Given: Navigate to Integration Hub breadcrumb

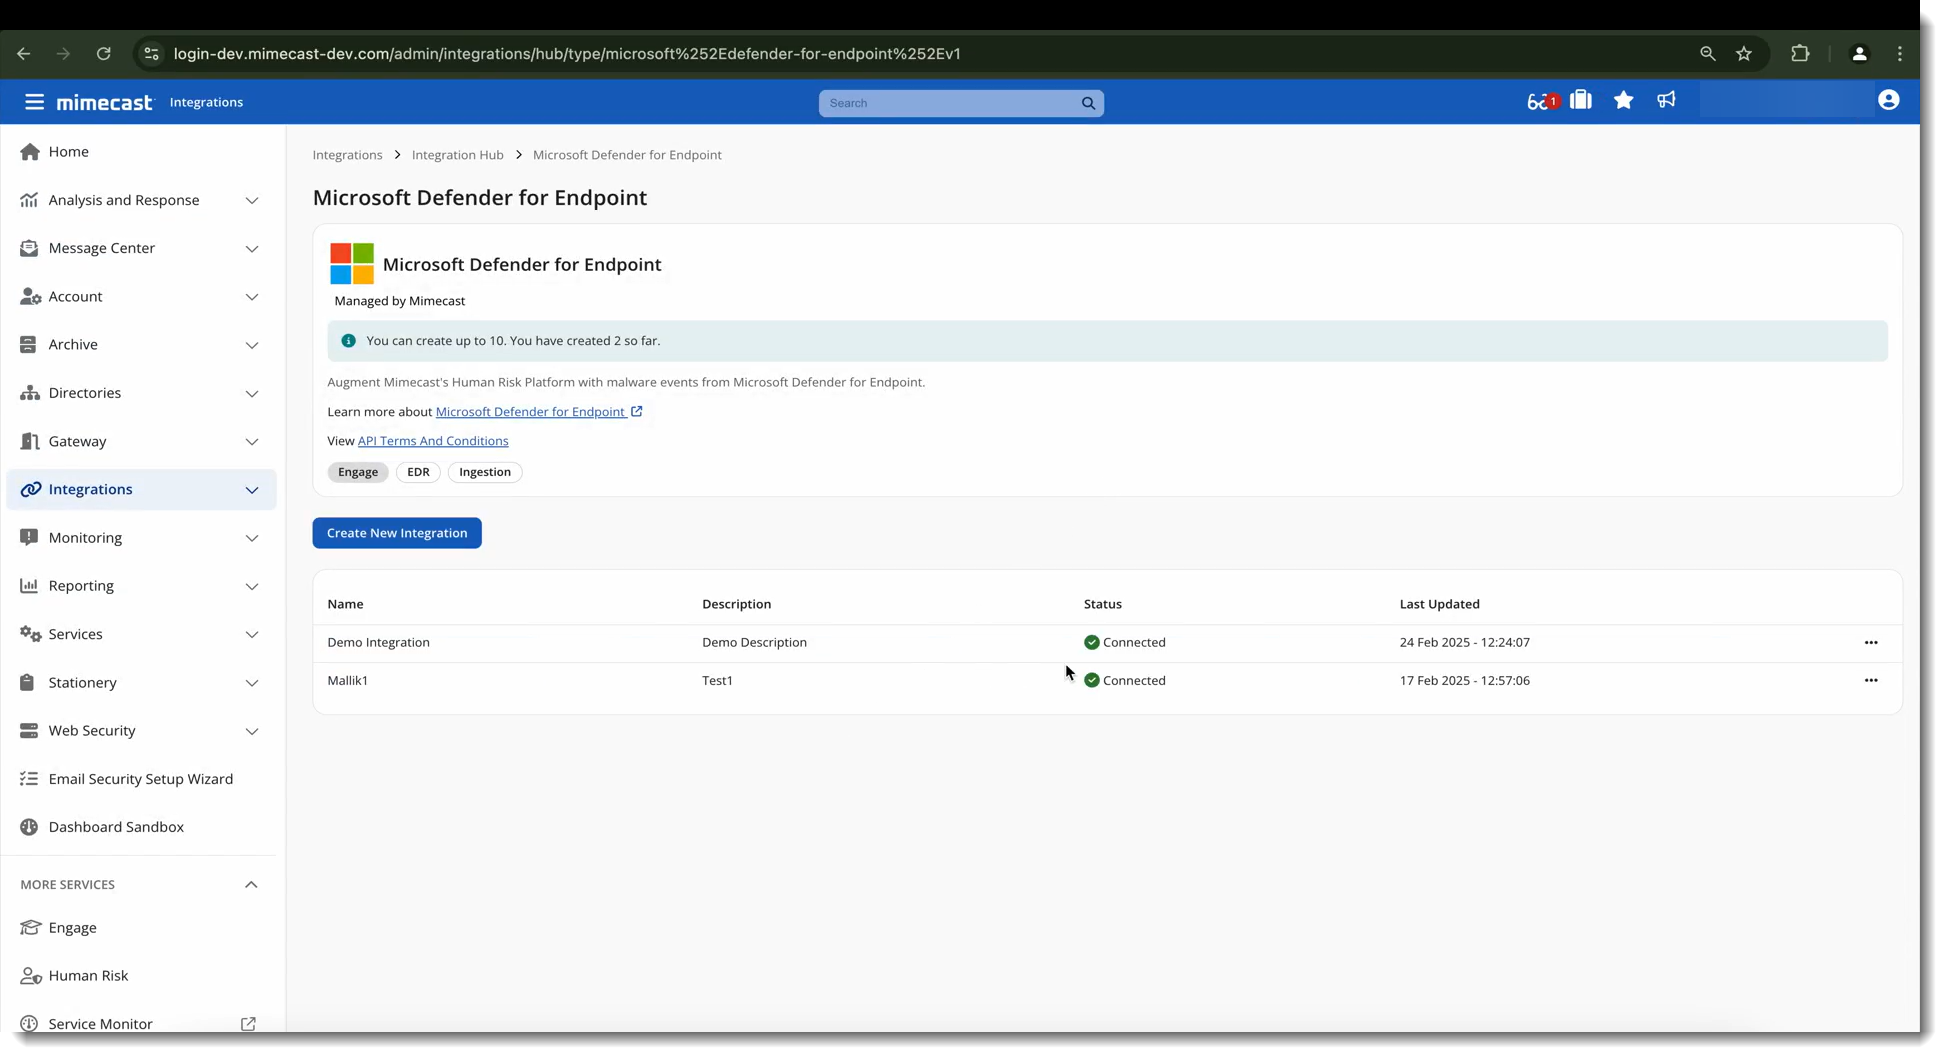Looking at the screenshot, I should coord(457,155).
